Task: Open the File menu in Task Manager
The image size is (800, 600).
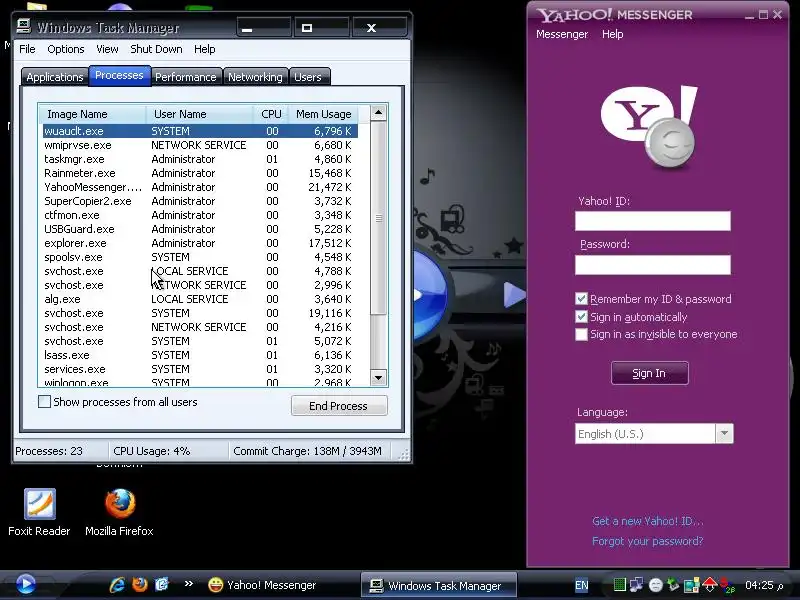Action: click(x=27, y=49)
